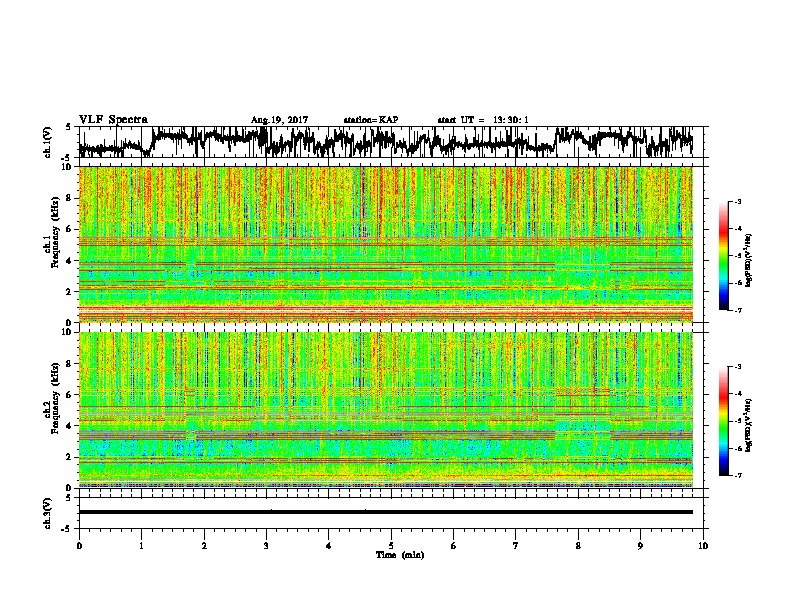The image size is (792, 612).
Task: Click the 'VLF Spectra' plot title
Action: (113, 120)
